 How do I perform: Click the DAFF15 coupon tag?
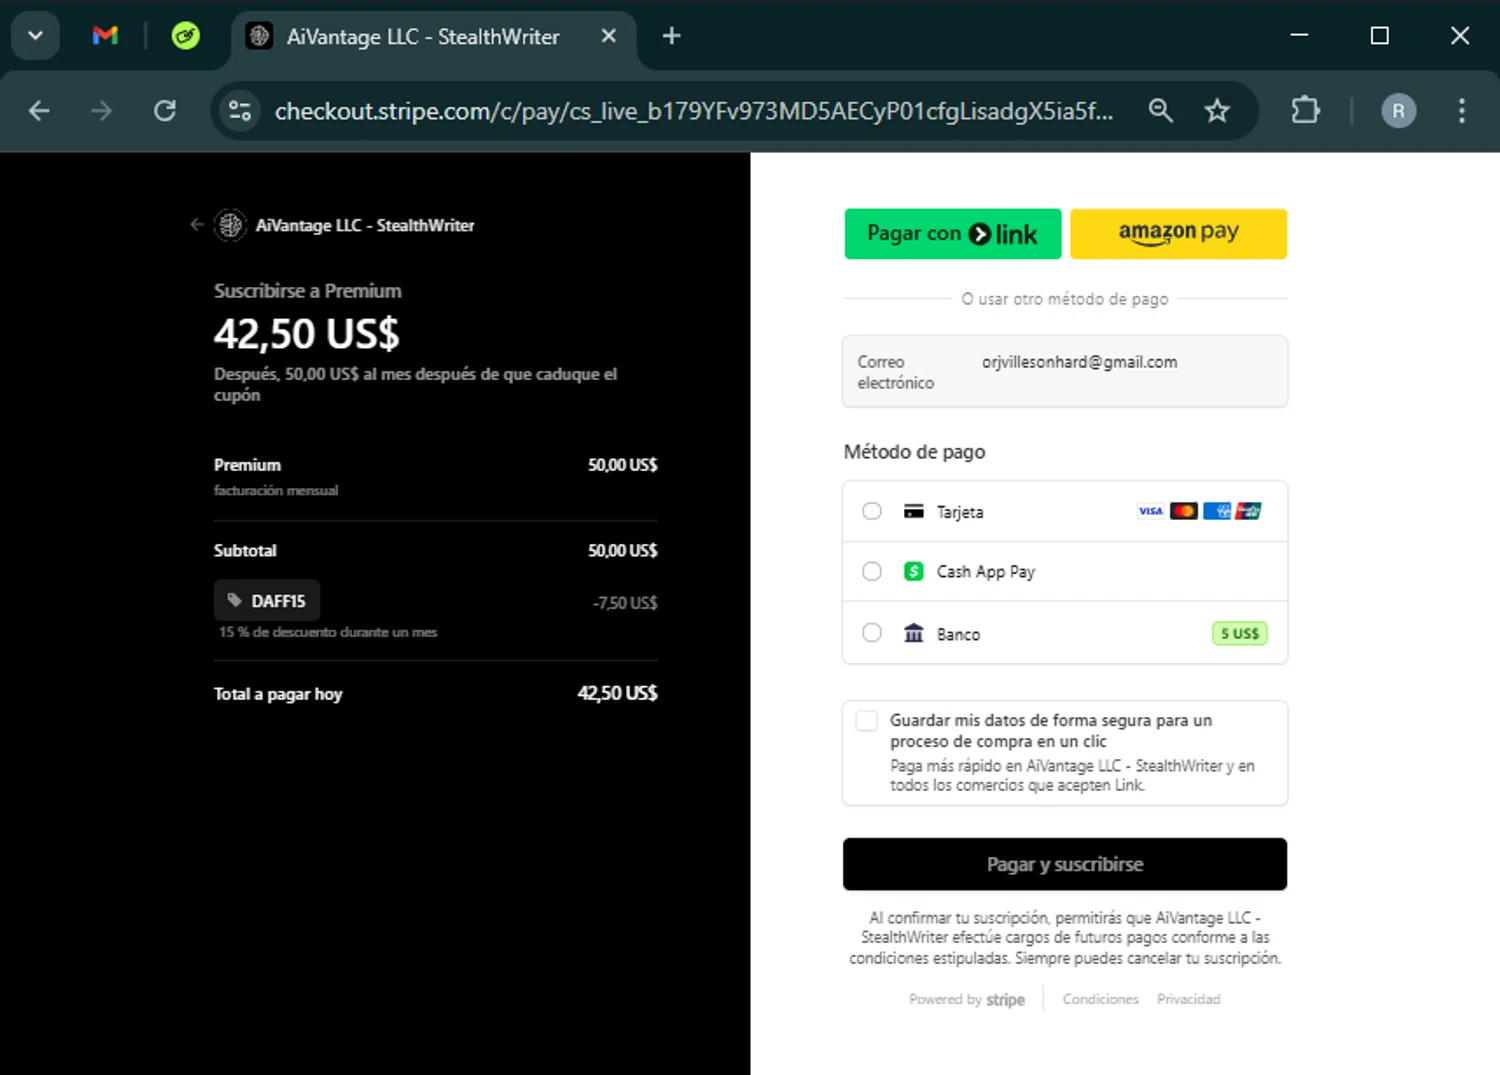(x=267, y=601)
